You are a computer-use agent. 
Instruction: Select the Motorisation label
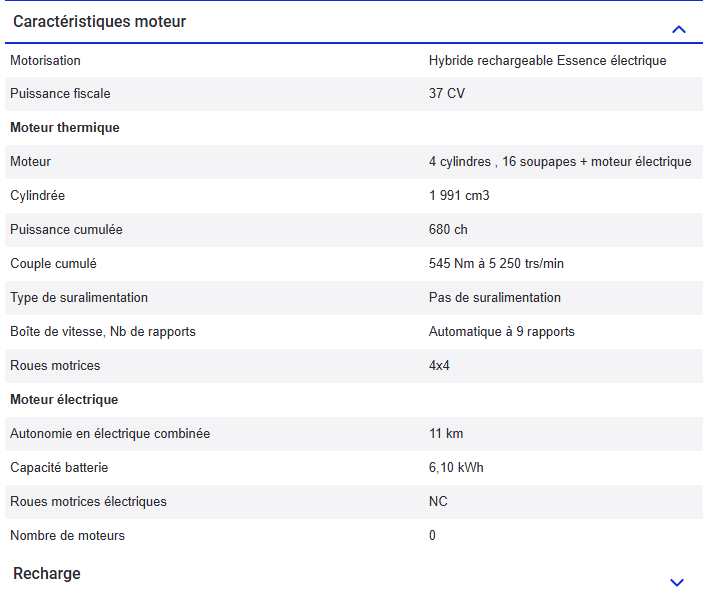pos(45,61)
